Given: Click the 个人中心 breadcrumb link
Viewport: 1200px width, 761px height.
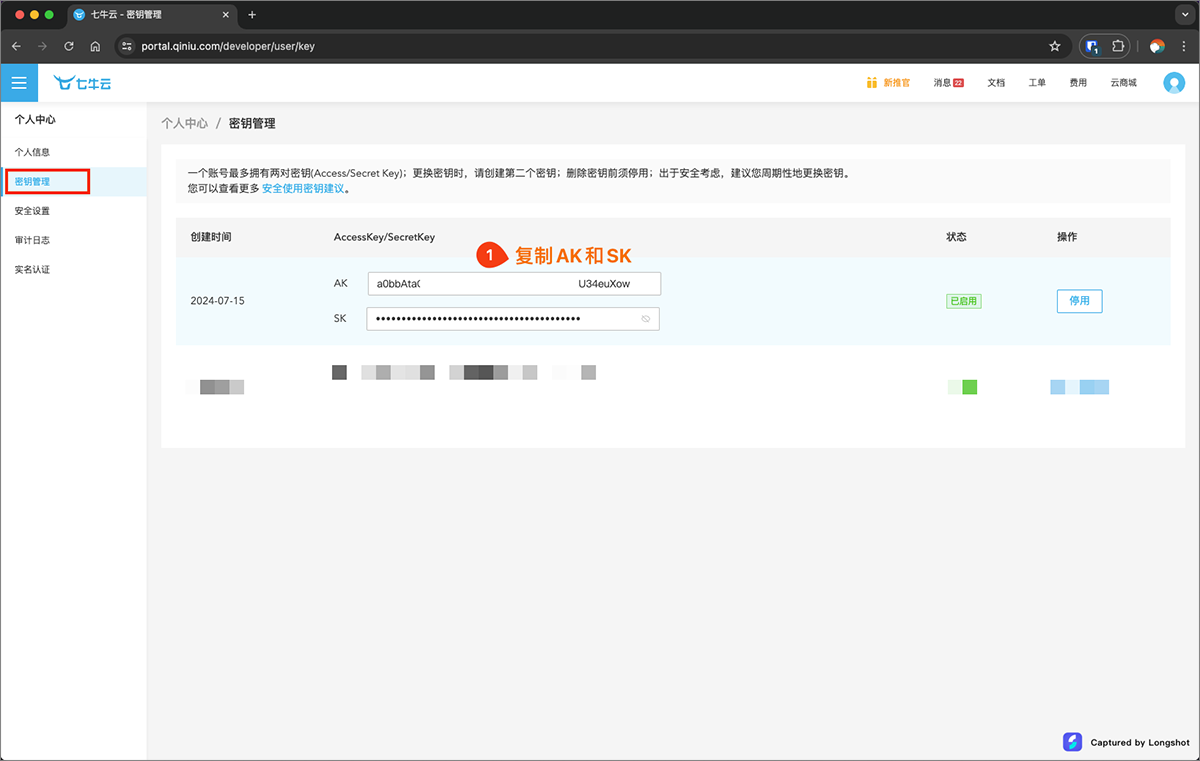Looking at the screenshot, I should click(185, 124).
